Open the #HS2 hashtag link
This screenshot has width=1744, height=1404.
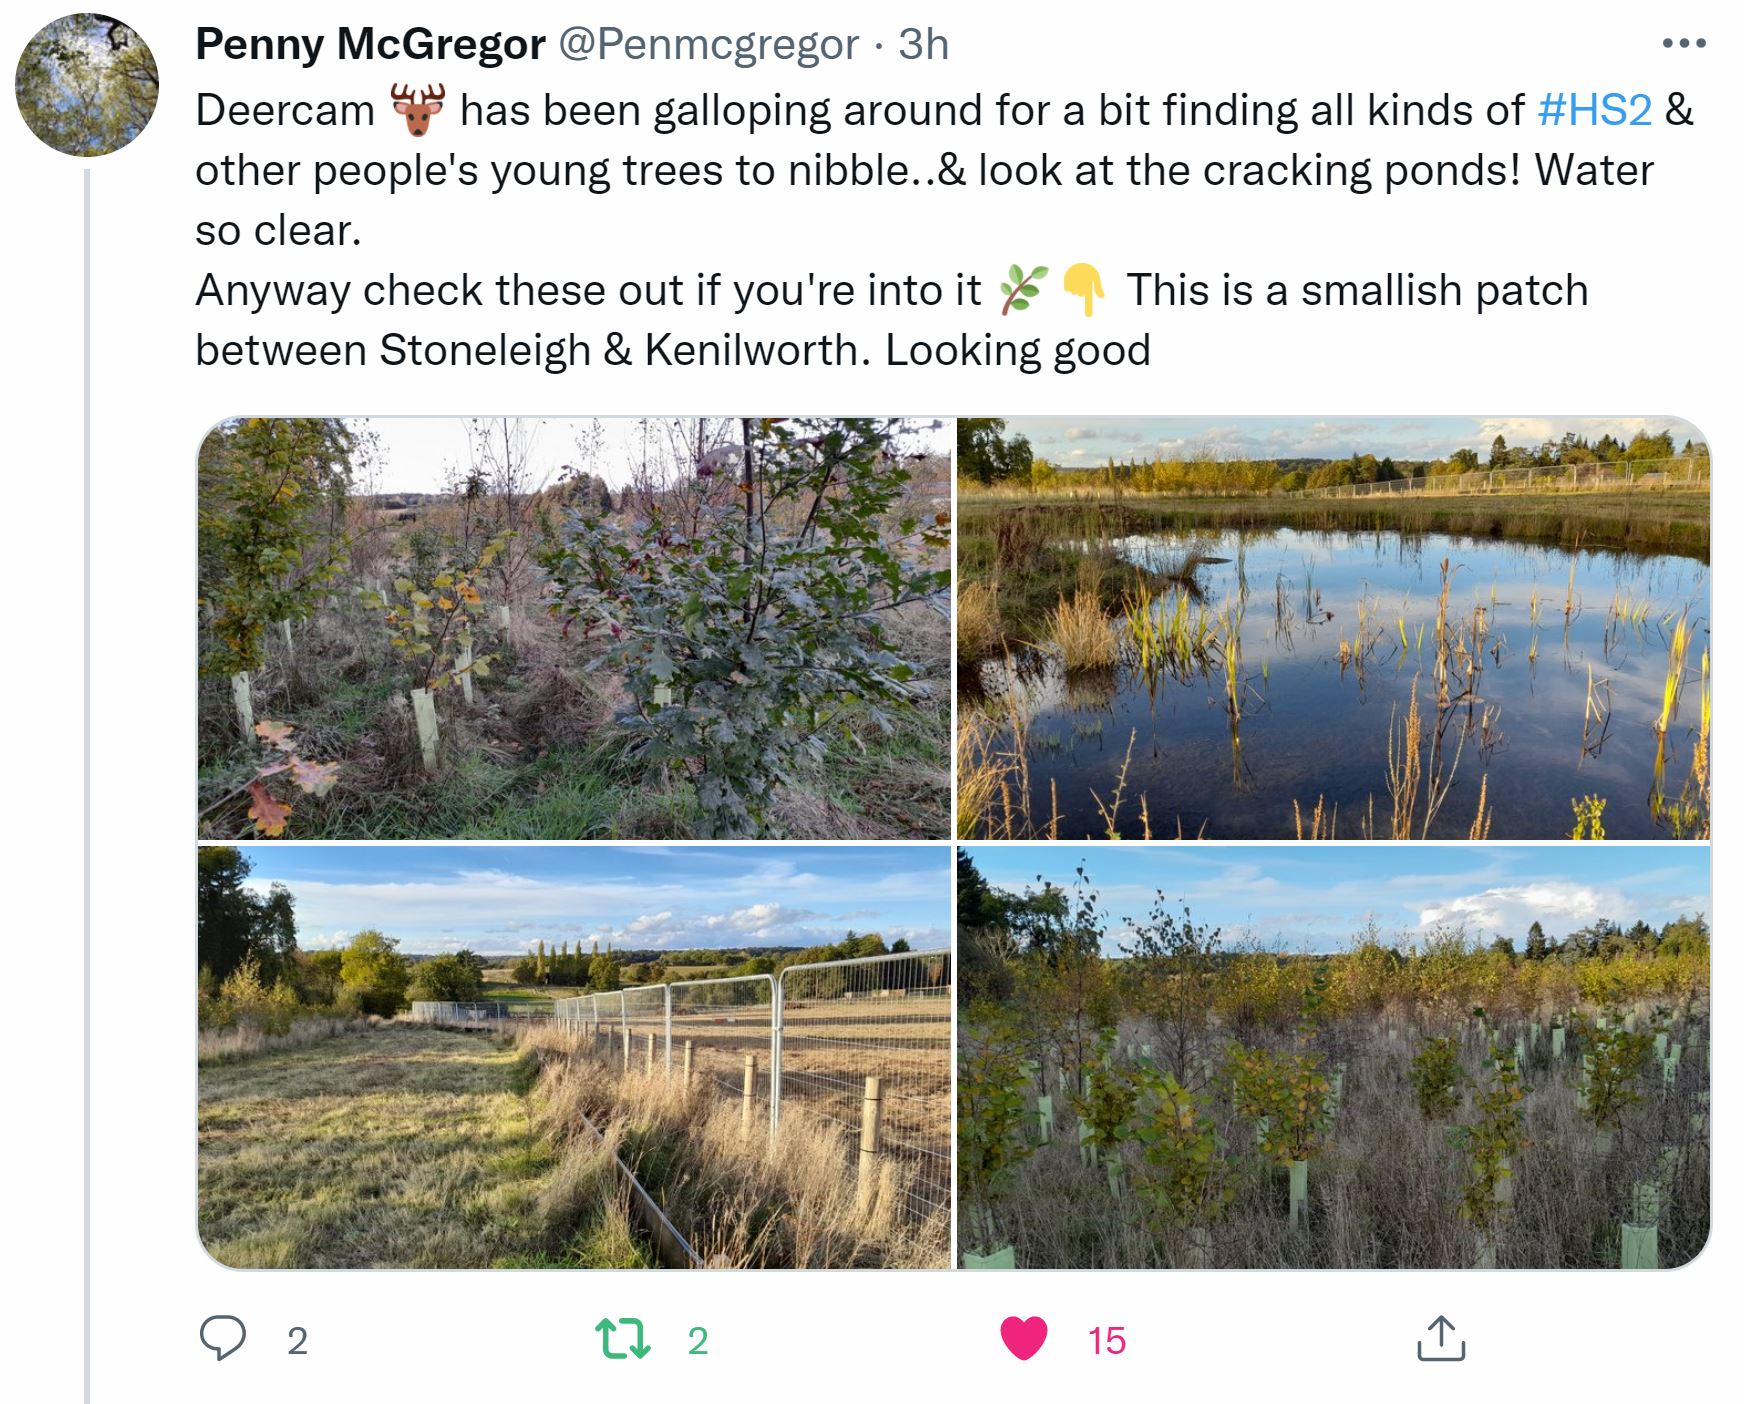click(x=1594, y=110)
